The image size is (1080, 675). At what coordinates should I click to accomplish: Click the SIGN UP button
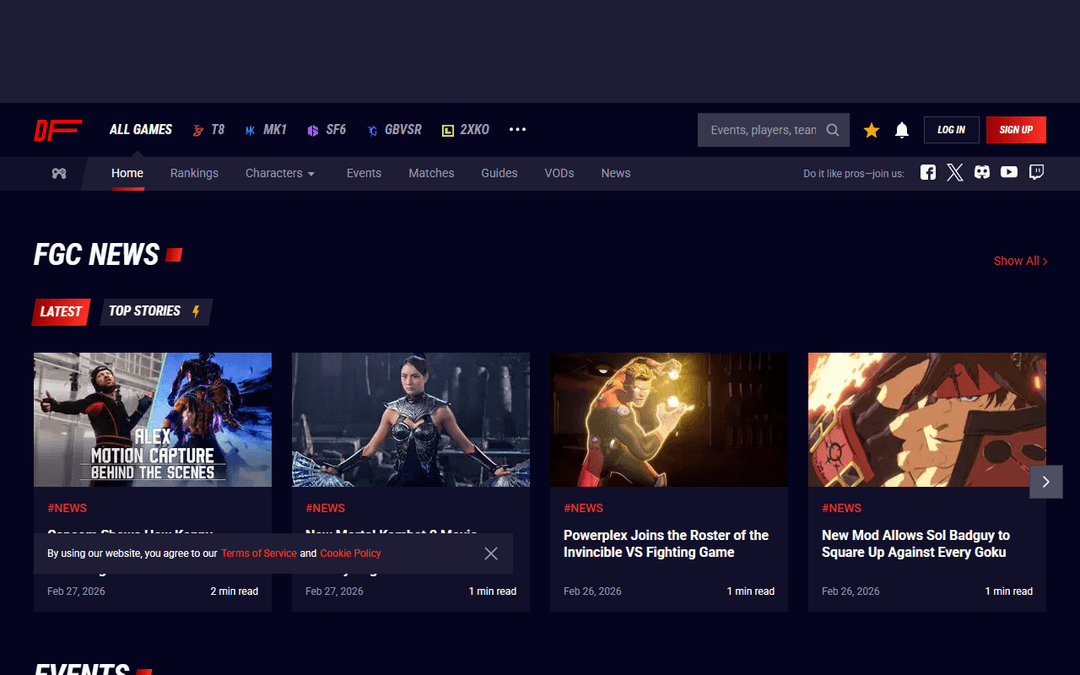pyautogui.click(x=1016, y=129)
